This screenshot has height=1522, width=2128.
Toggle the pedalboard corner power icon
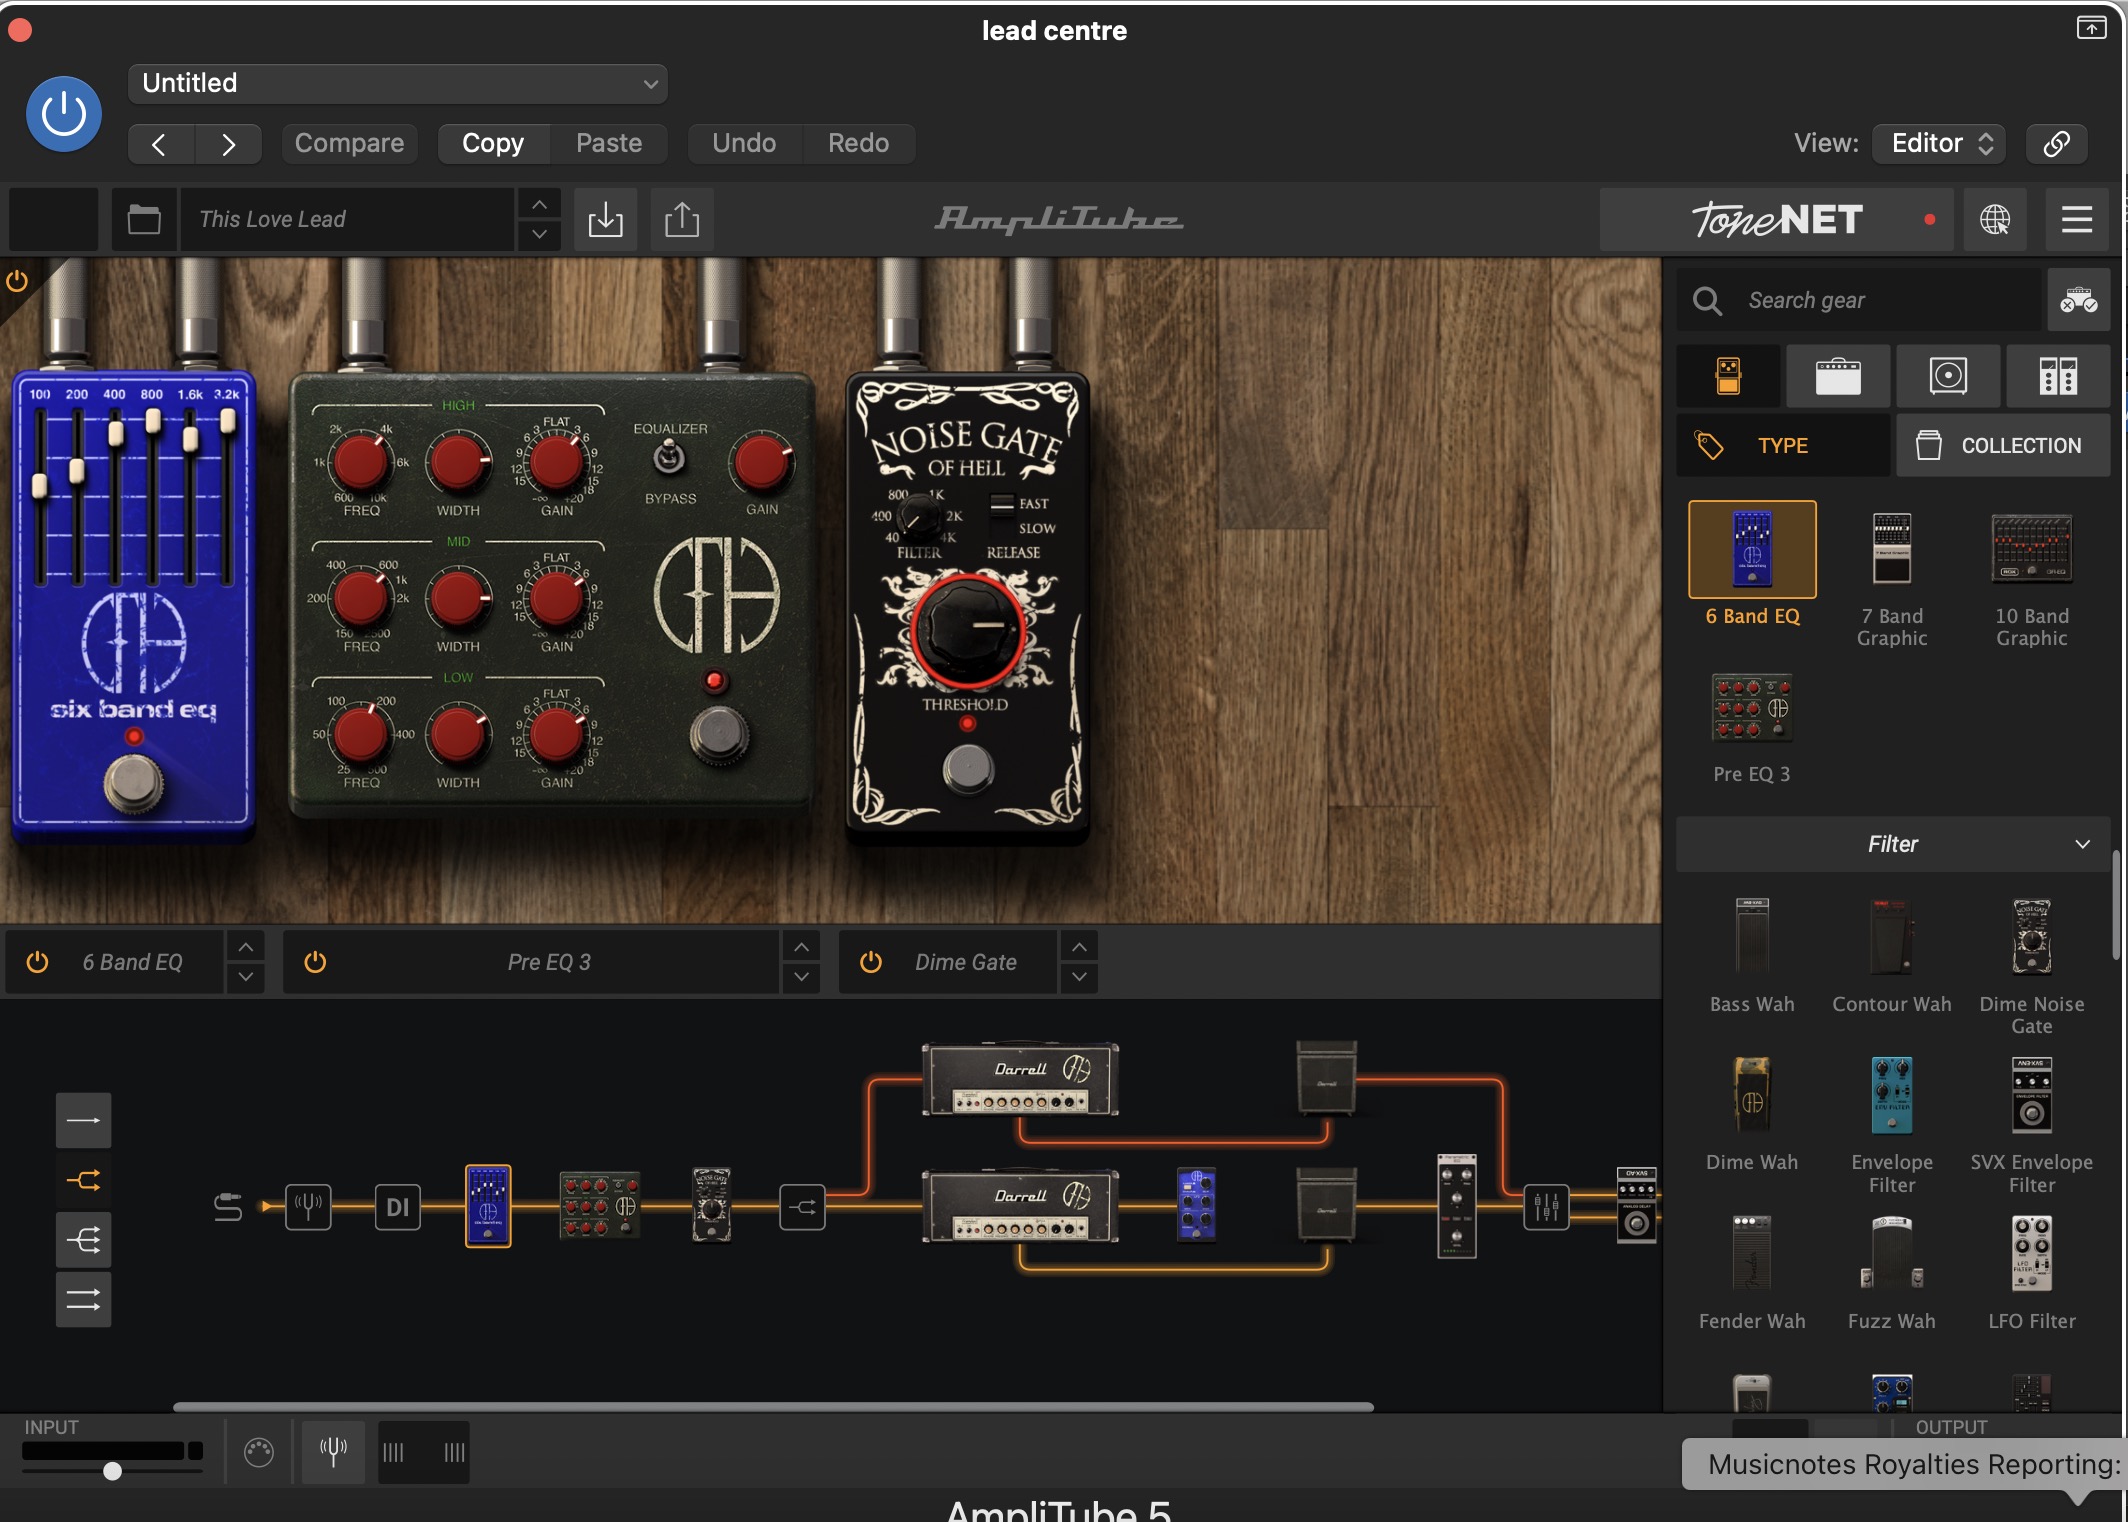pyautogui.click(x=17, y=281)
